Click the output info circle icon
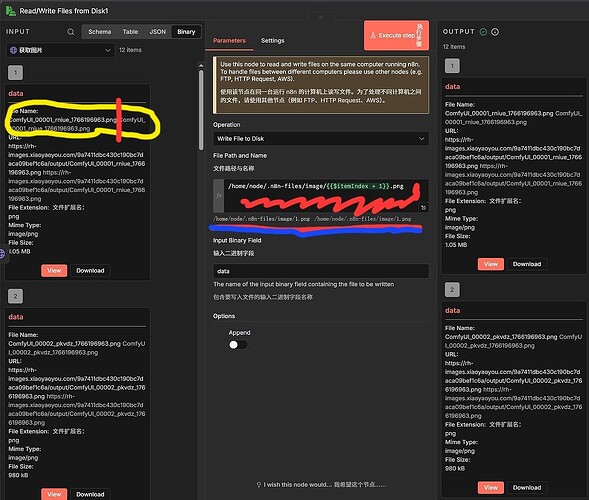The image size is (589, 500). (495, 32)
